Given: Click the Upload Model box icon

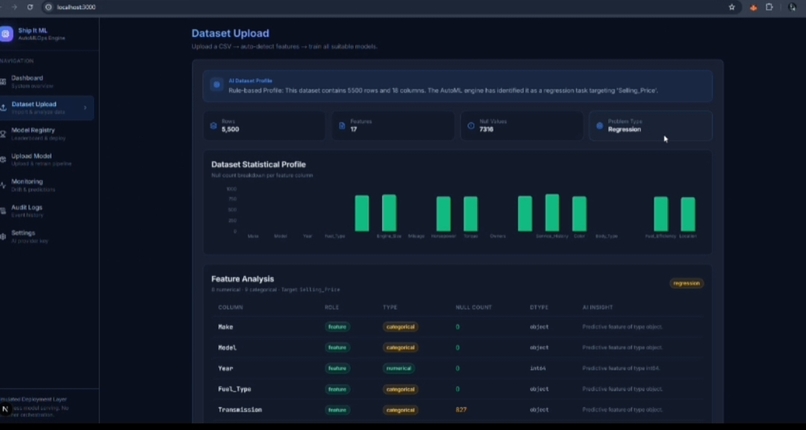Looking at the screenshot, I should coord(3,159).
